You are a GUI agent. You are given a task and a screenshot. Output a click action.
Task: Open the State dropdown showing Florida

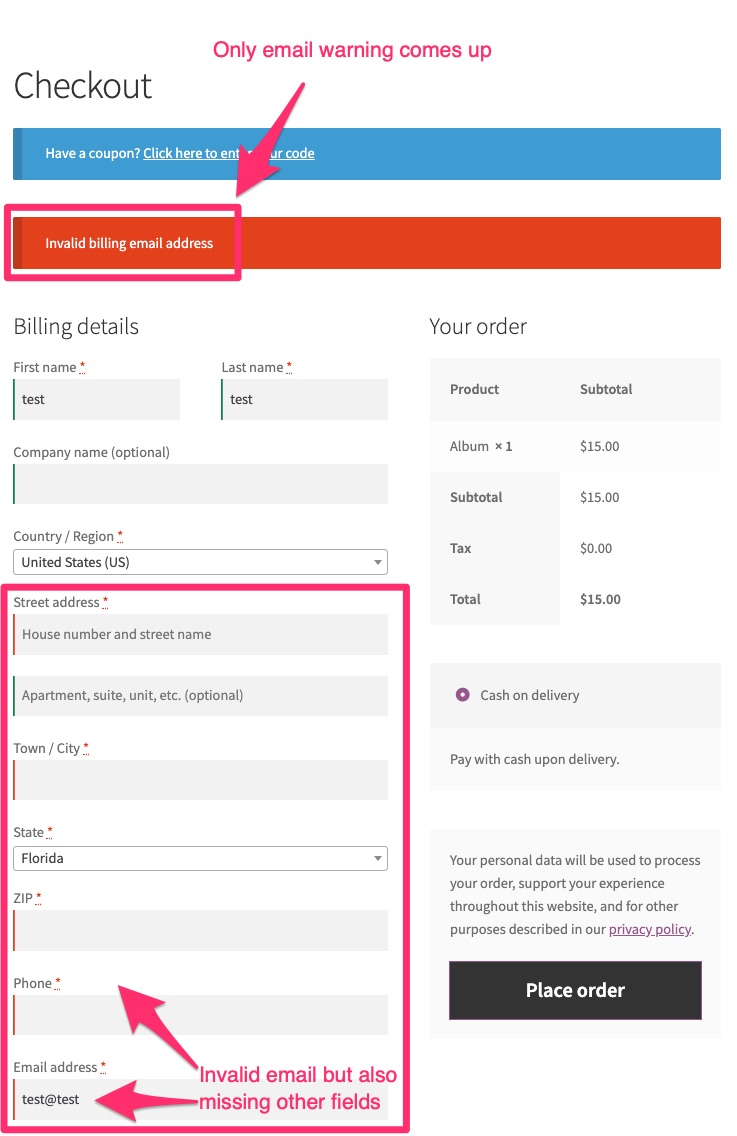click(200, 858)
